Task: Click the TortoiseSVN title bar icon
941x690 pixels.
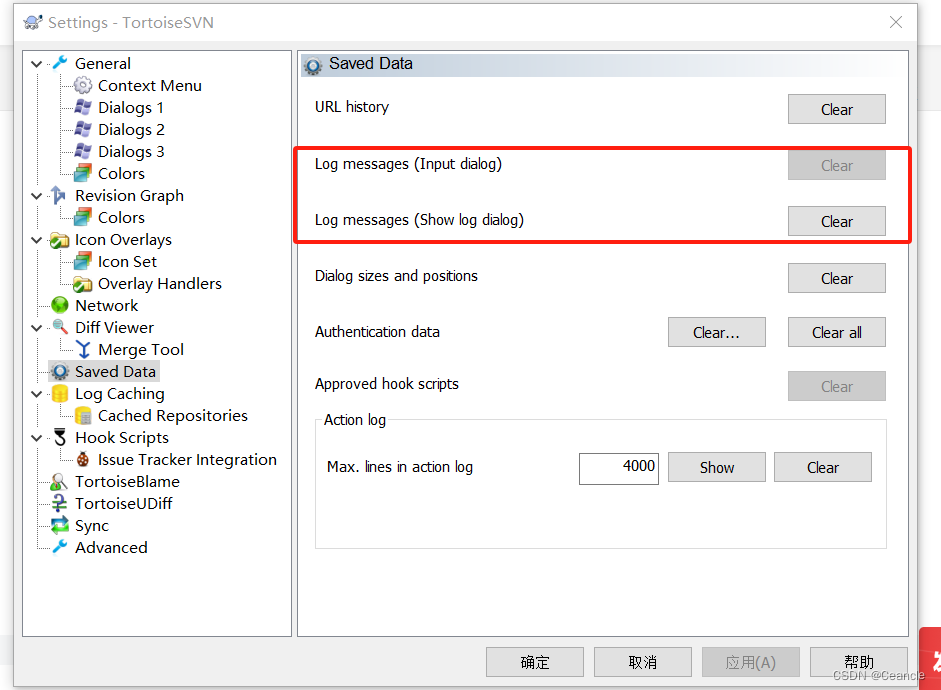Action: [x=32, y=23]
